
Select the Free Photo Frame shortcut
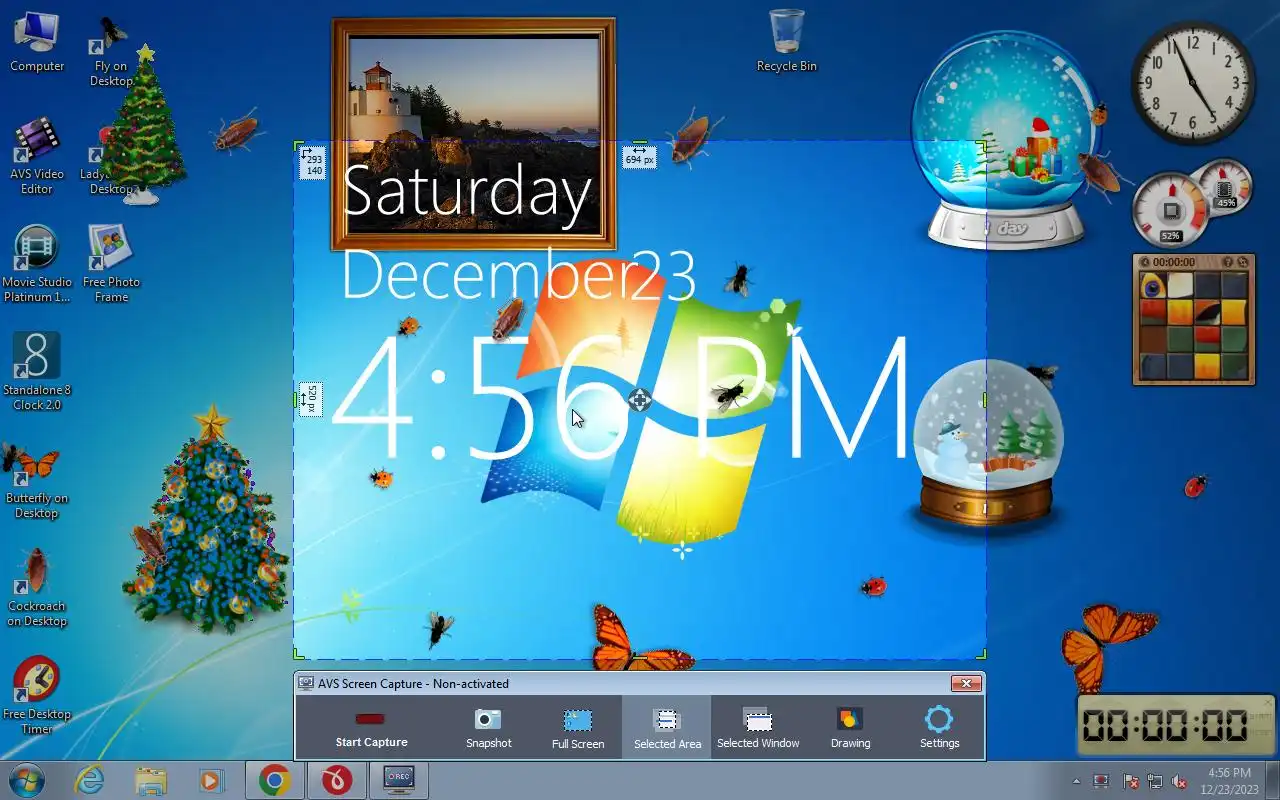pos(111,264)
